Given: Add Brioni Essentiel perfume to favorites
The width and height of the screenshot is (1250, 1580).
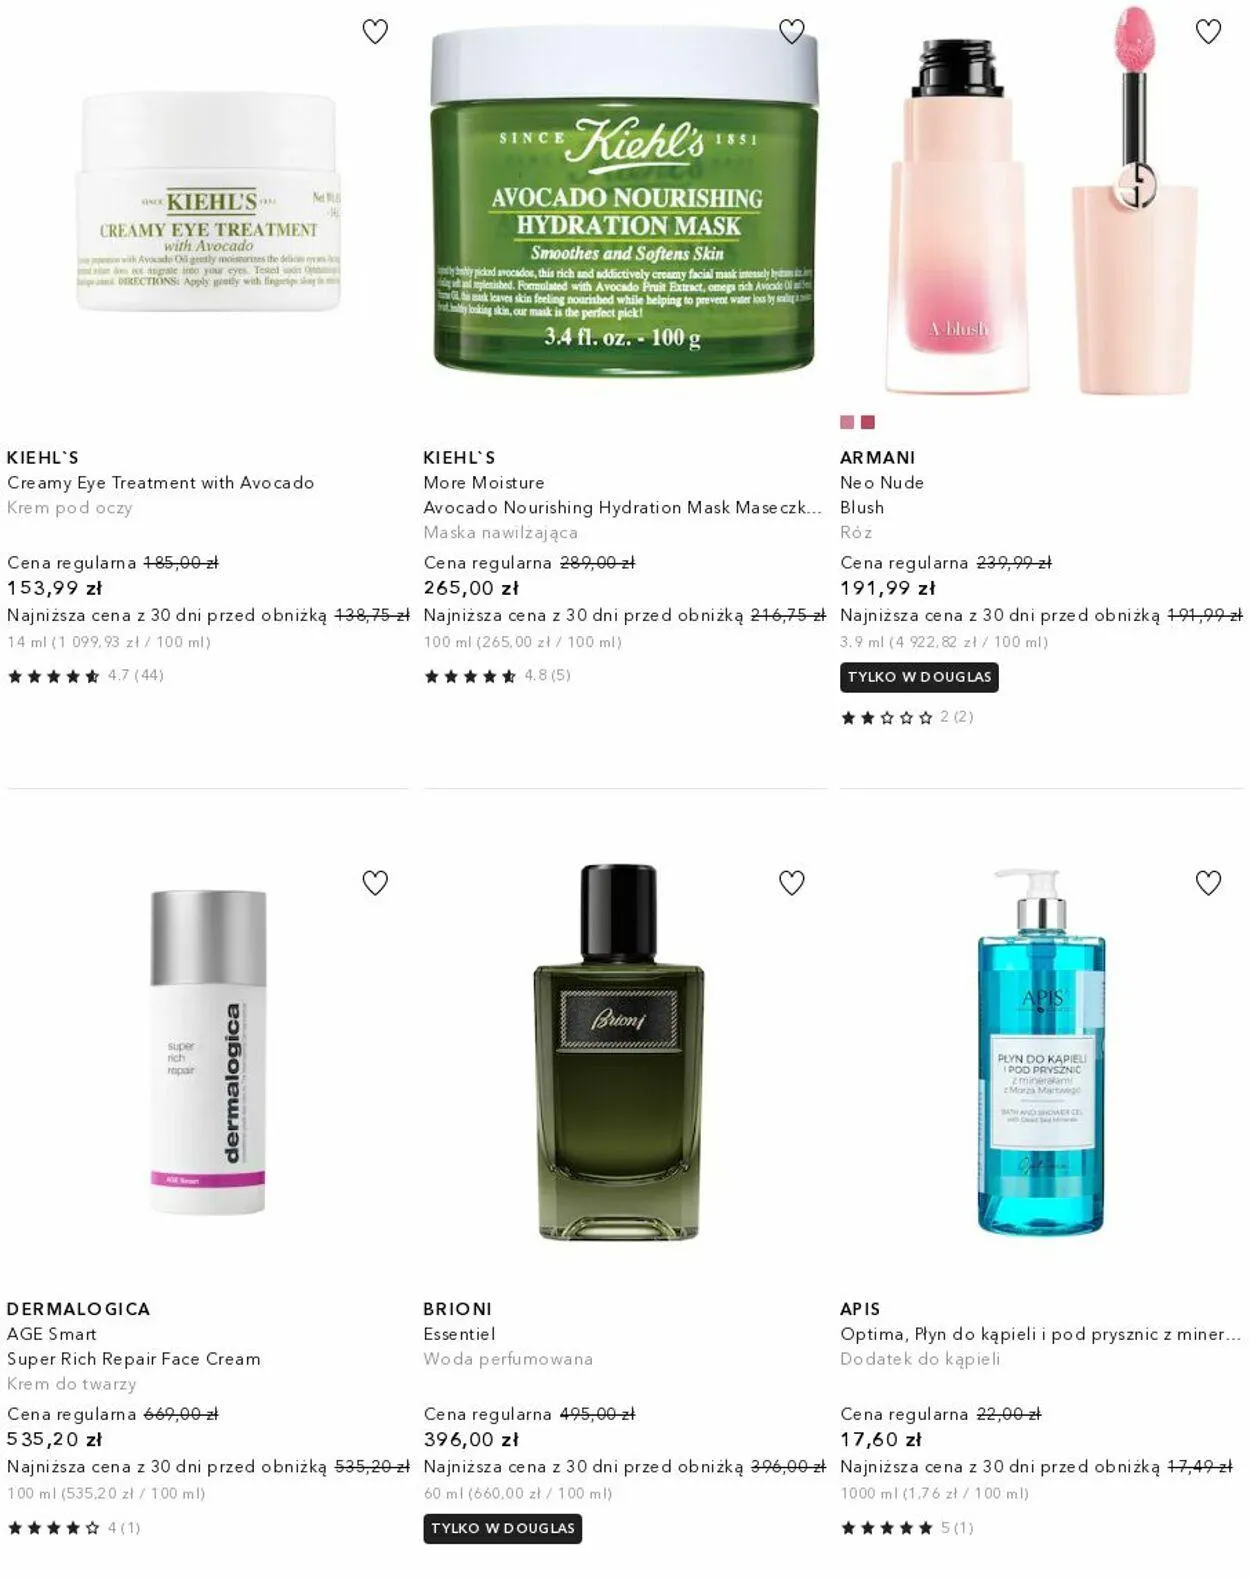Looking at the screenshot, I should click(x=792, y=883).
